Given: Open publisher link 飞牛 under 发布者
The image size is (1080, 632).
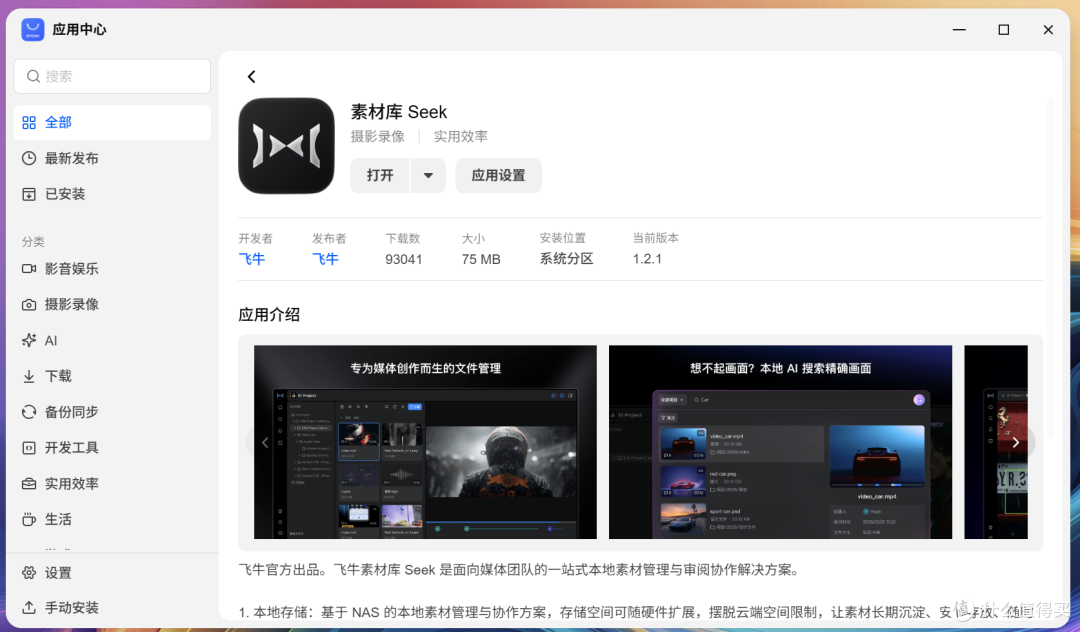Looking at the screenshot, I should 325,259.
